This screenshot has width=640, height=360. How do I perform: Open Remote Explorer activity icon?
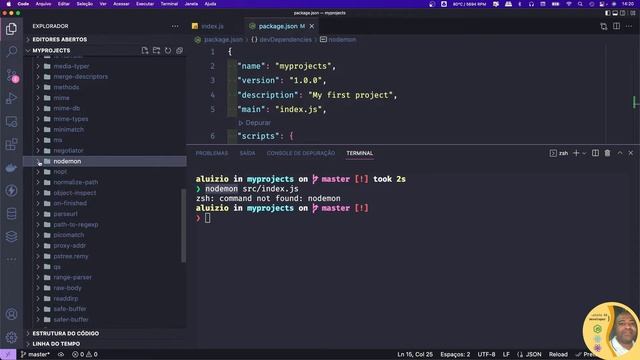[11, 122]
